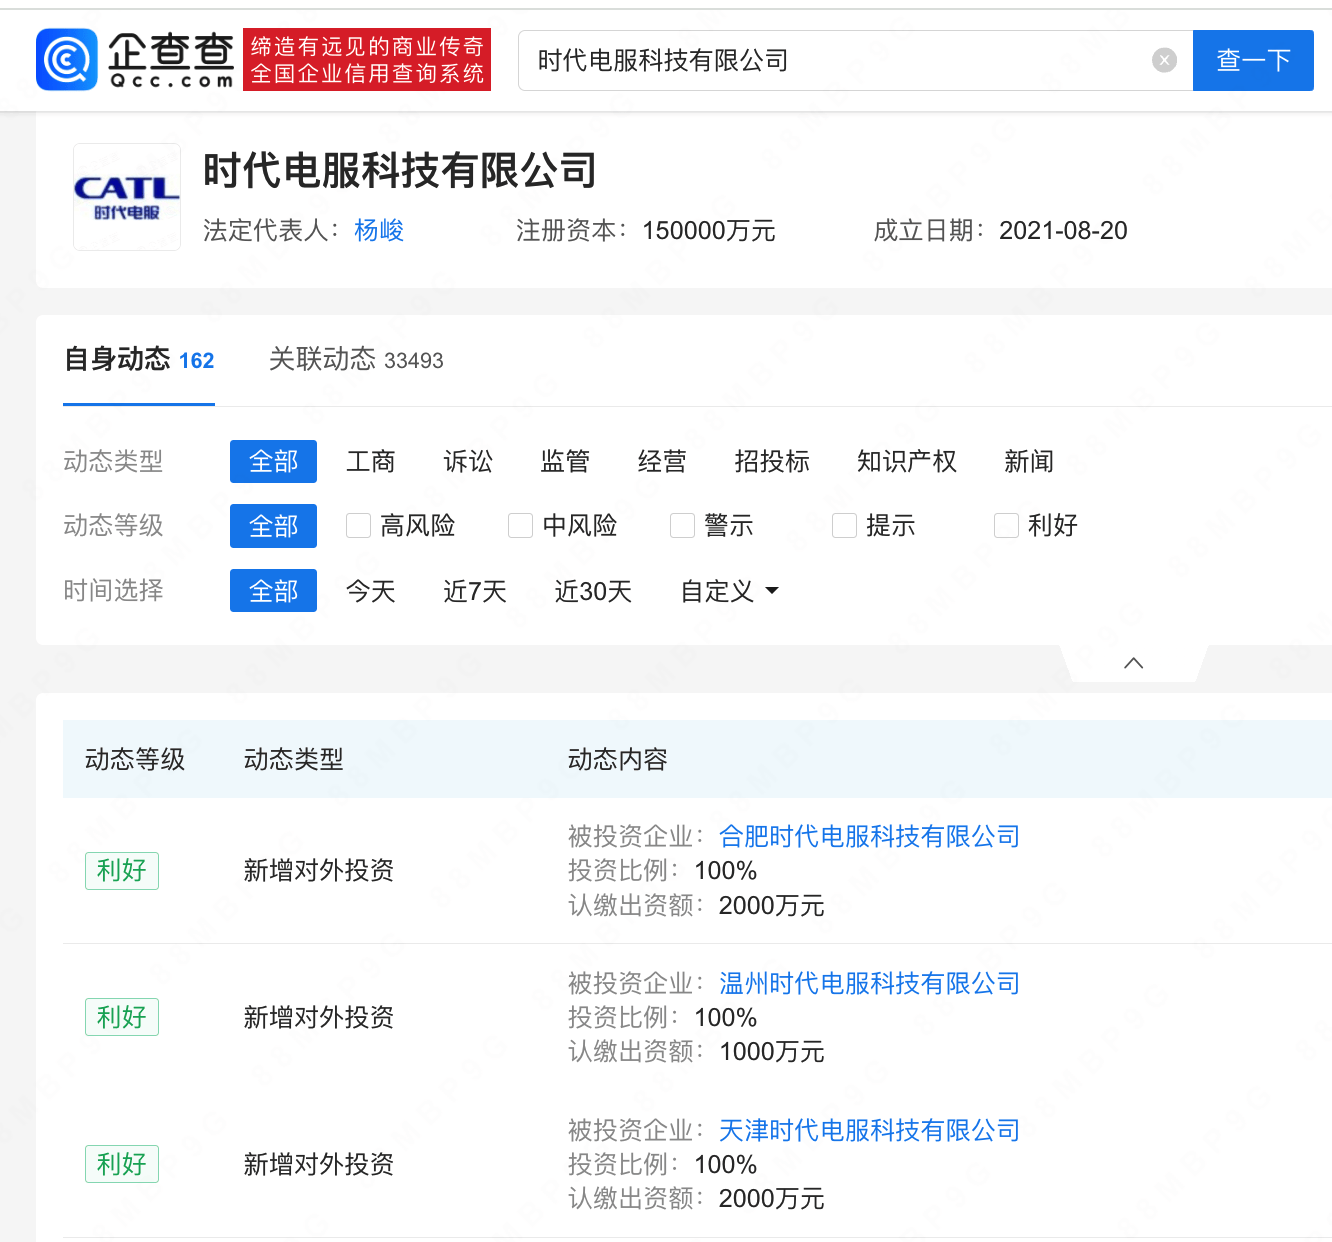Click the 动态等级 column header

pyautogui.click(x=135, y=760)
